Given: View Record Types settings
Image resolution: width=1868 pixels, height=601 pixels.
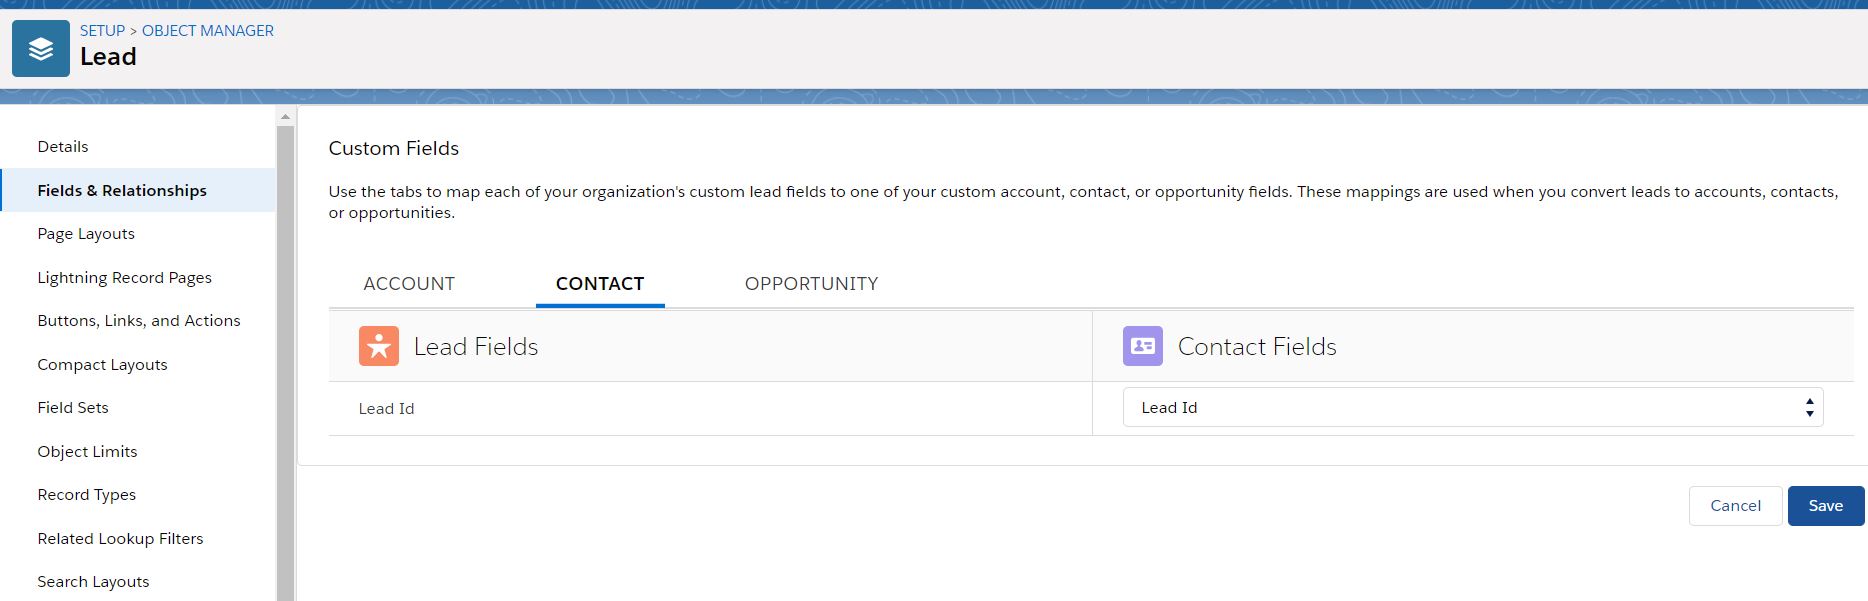Looking at the screenshot, I should (x=87, y=495).
